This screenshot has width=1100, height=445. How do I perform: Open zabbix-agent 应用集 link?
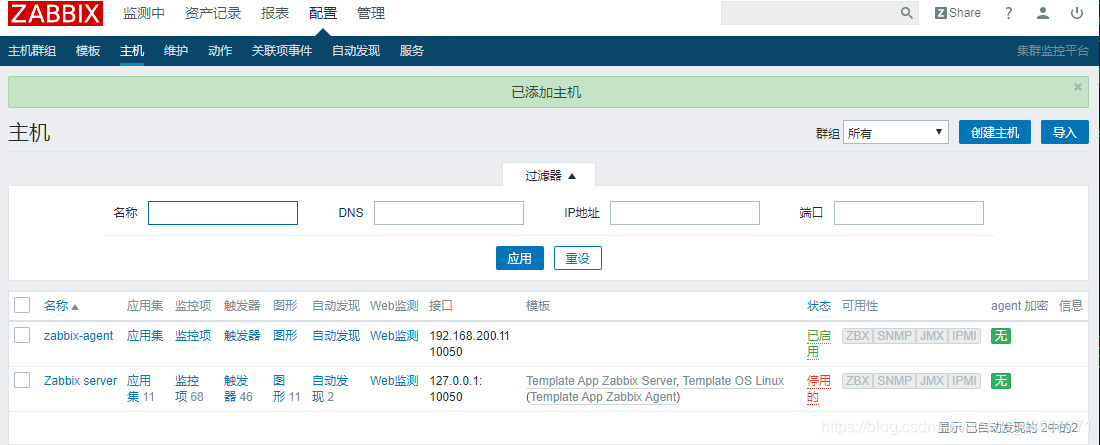point(145,336)
